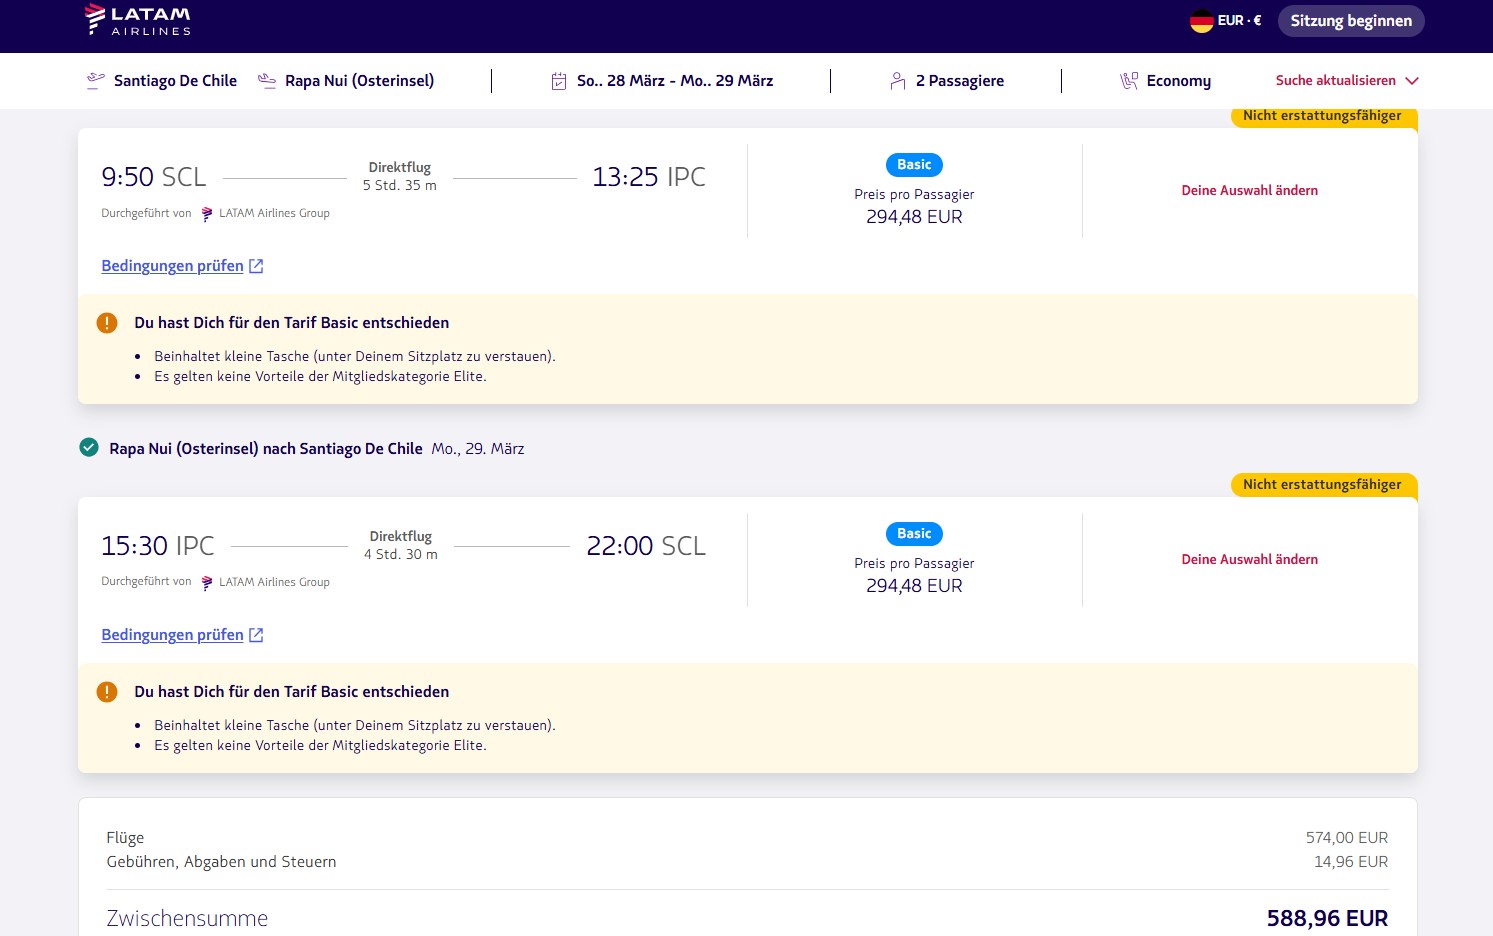Click Suche aktualisieren link
This screenshot has height=936, width=1493.
[1335, 81]
